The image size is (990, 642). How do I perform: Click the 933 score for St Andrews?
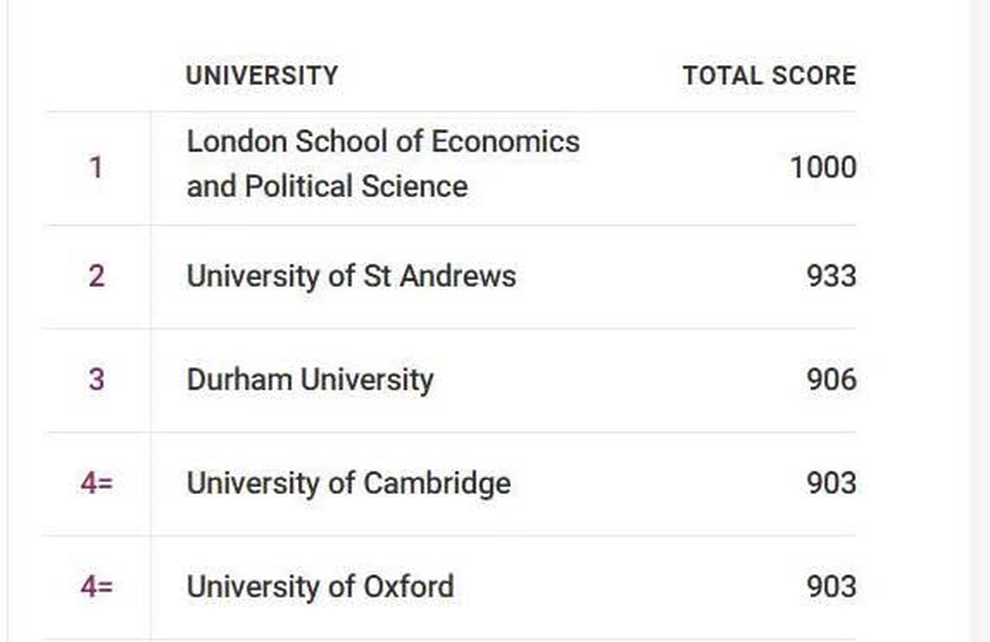pyautogui.click(x=831, y=275)
